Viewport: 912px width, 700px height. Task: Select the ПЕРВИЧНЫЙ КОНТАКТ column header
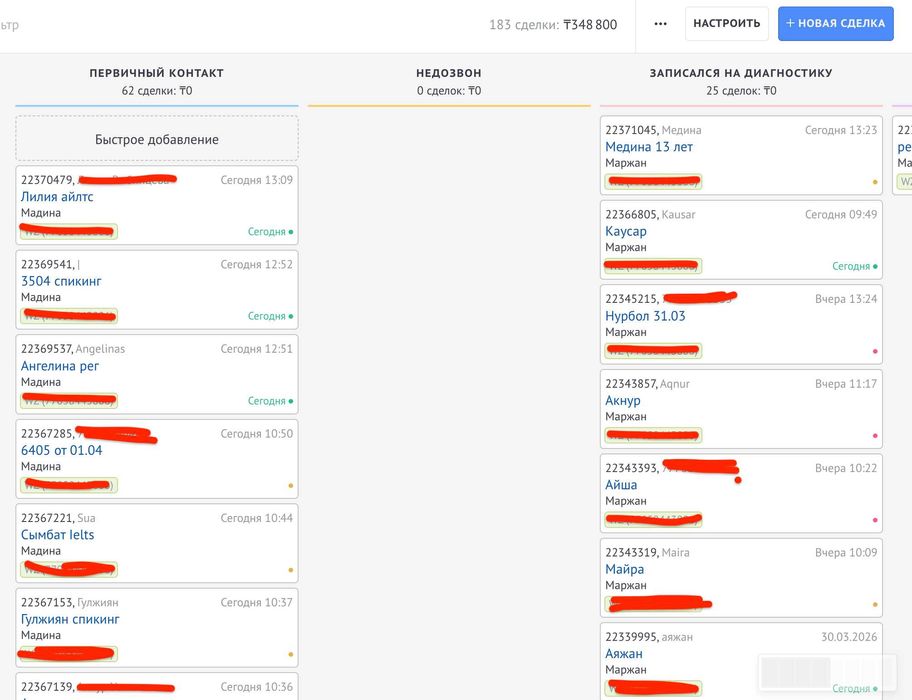click(157, 73)
